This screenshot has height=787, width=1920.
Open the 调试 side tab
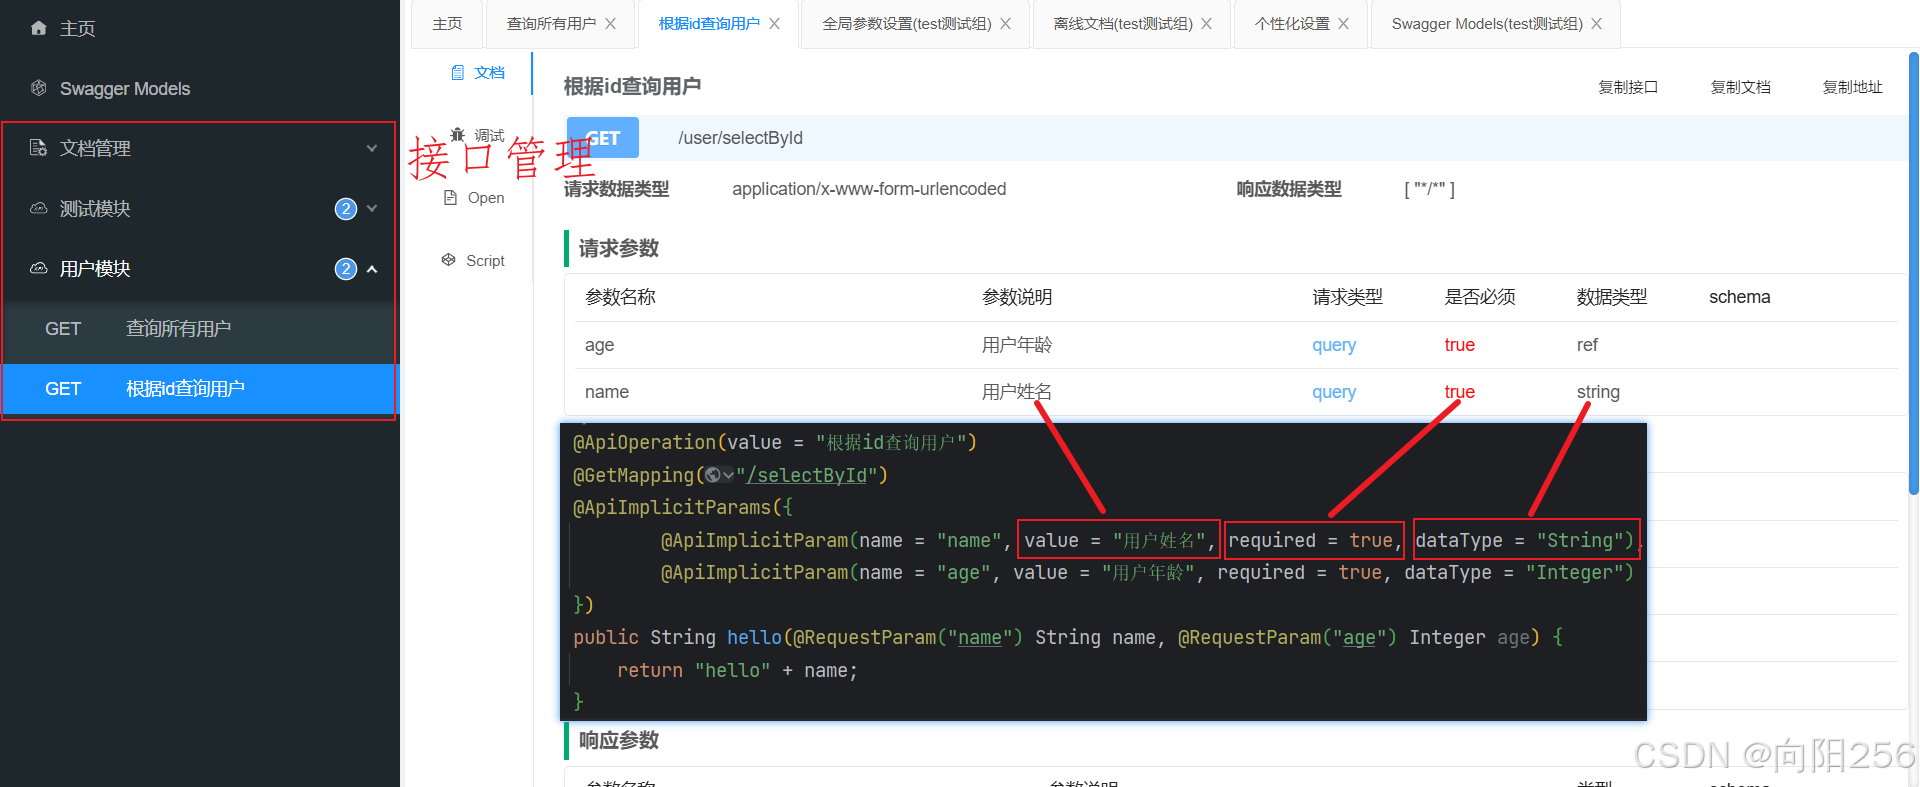point(478,135)
